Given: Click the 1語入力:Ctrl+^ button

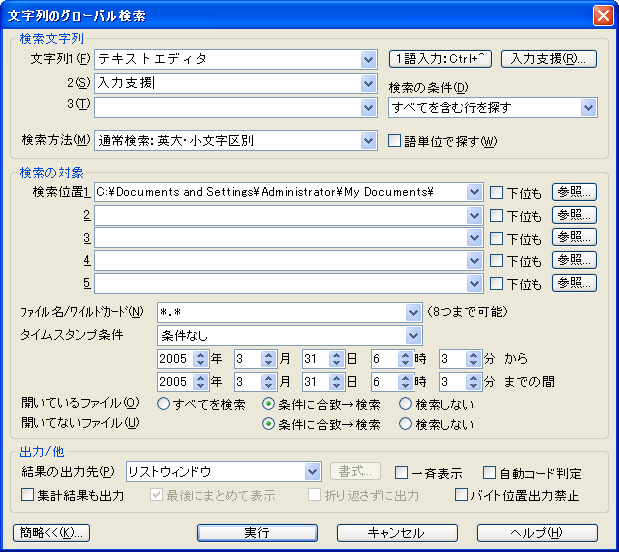Looking at the screenshot, I should point(441,59).
